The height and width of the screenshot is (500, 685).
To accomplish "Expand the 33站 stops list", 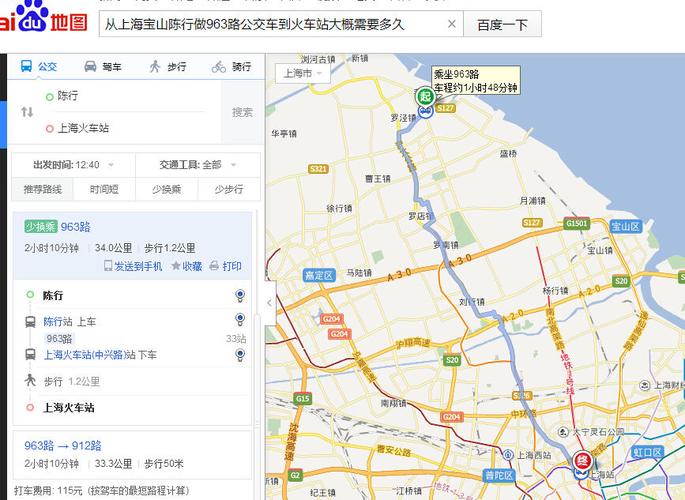I will click(x=236, y=338).
